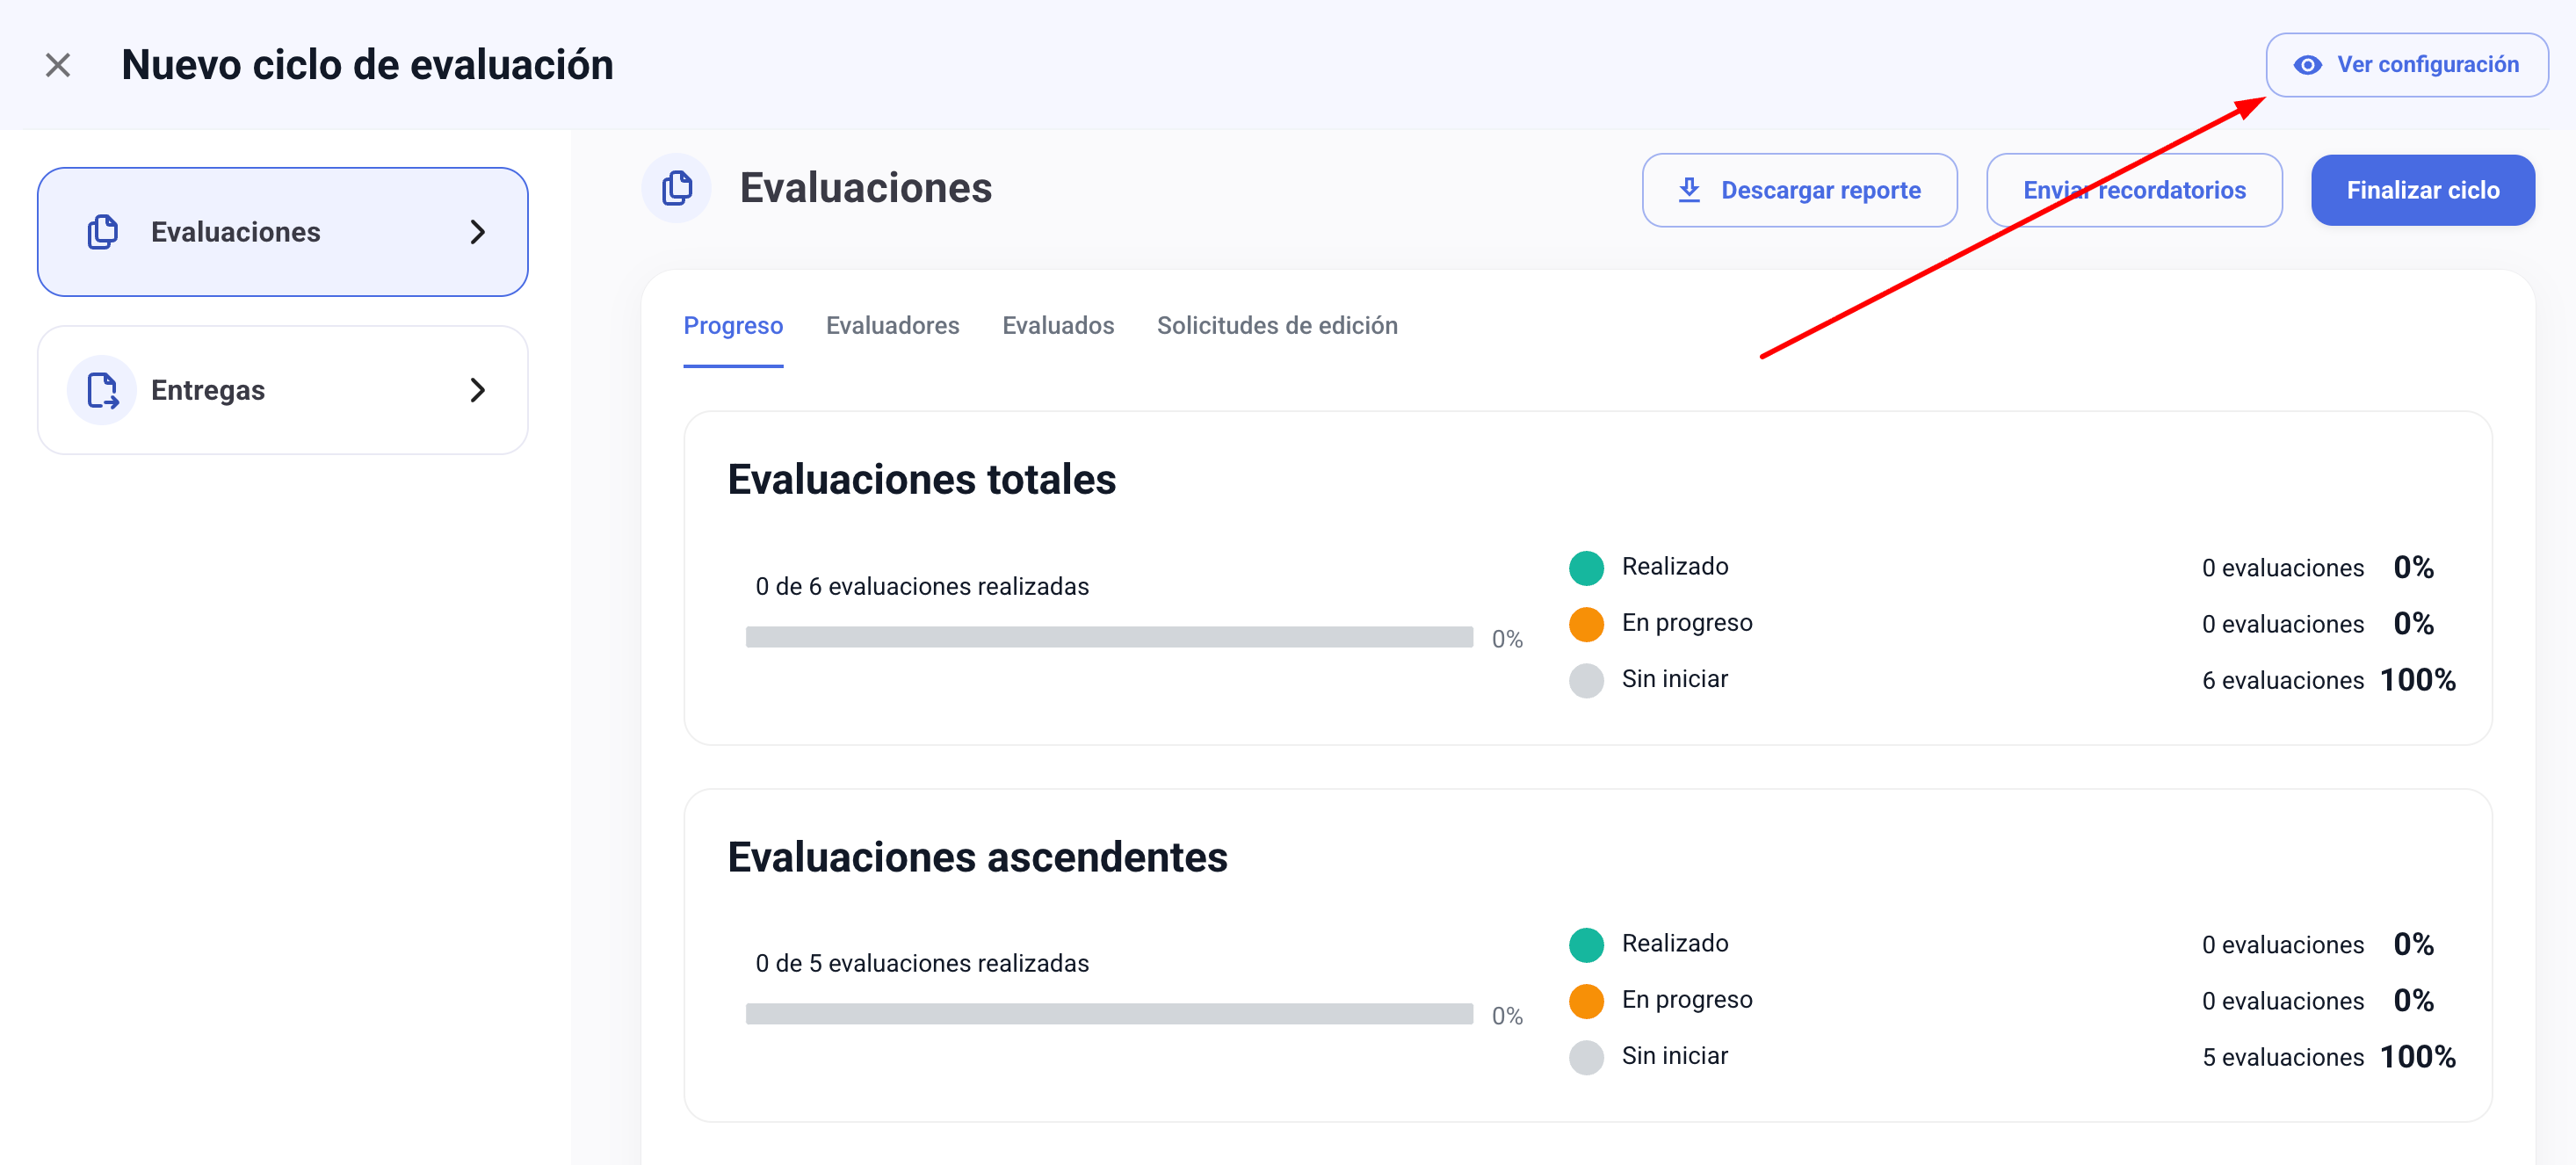Screen dimensions: 2576x1165
Task: Click the Evaluaciones totales progress bar
Action: coord(1108,638)
